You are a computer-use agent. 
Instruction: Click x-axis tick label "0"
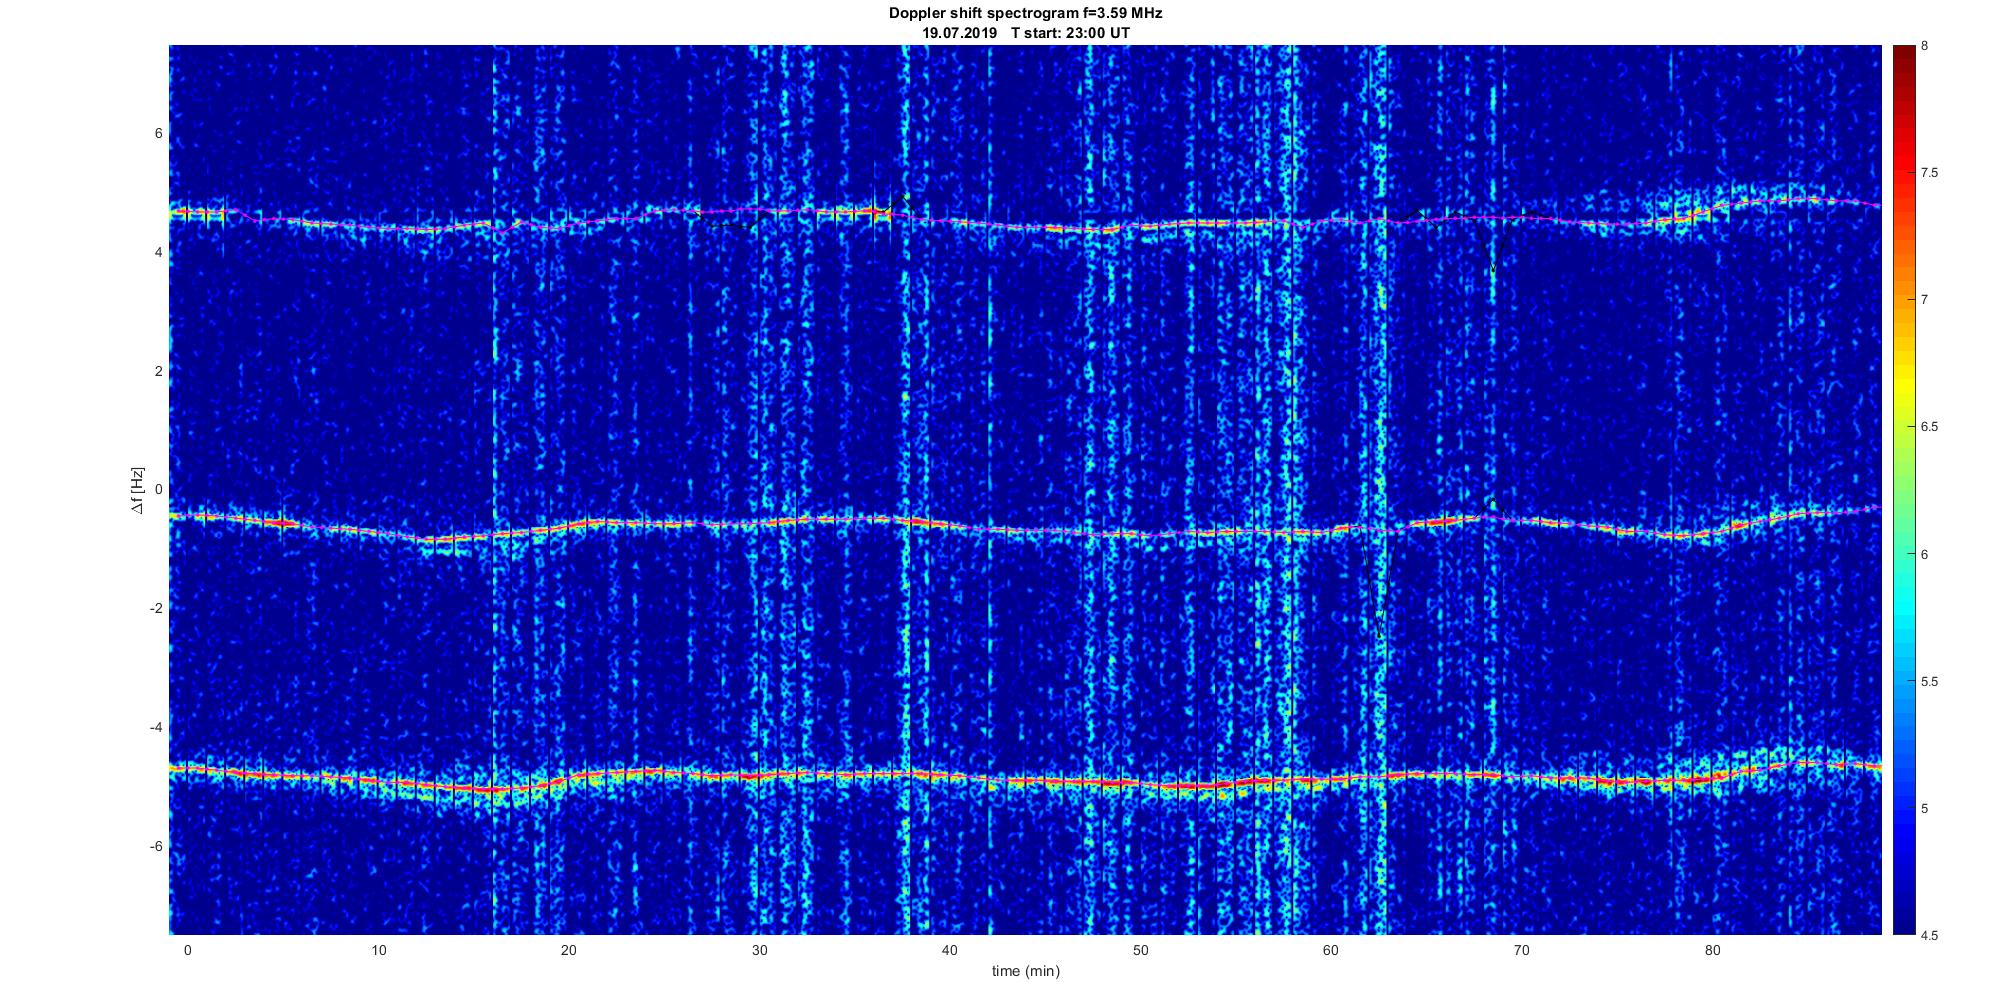coord(187,950)
